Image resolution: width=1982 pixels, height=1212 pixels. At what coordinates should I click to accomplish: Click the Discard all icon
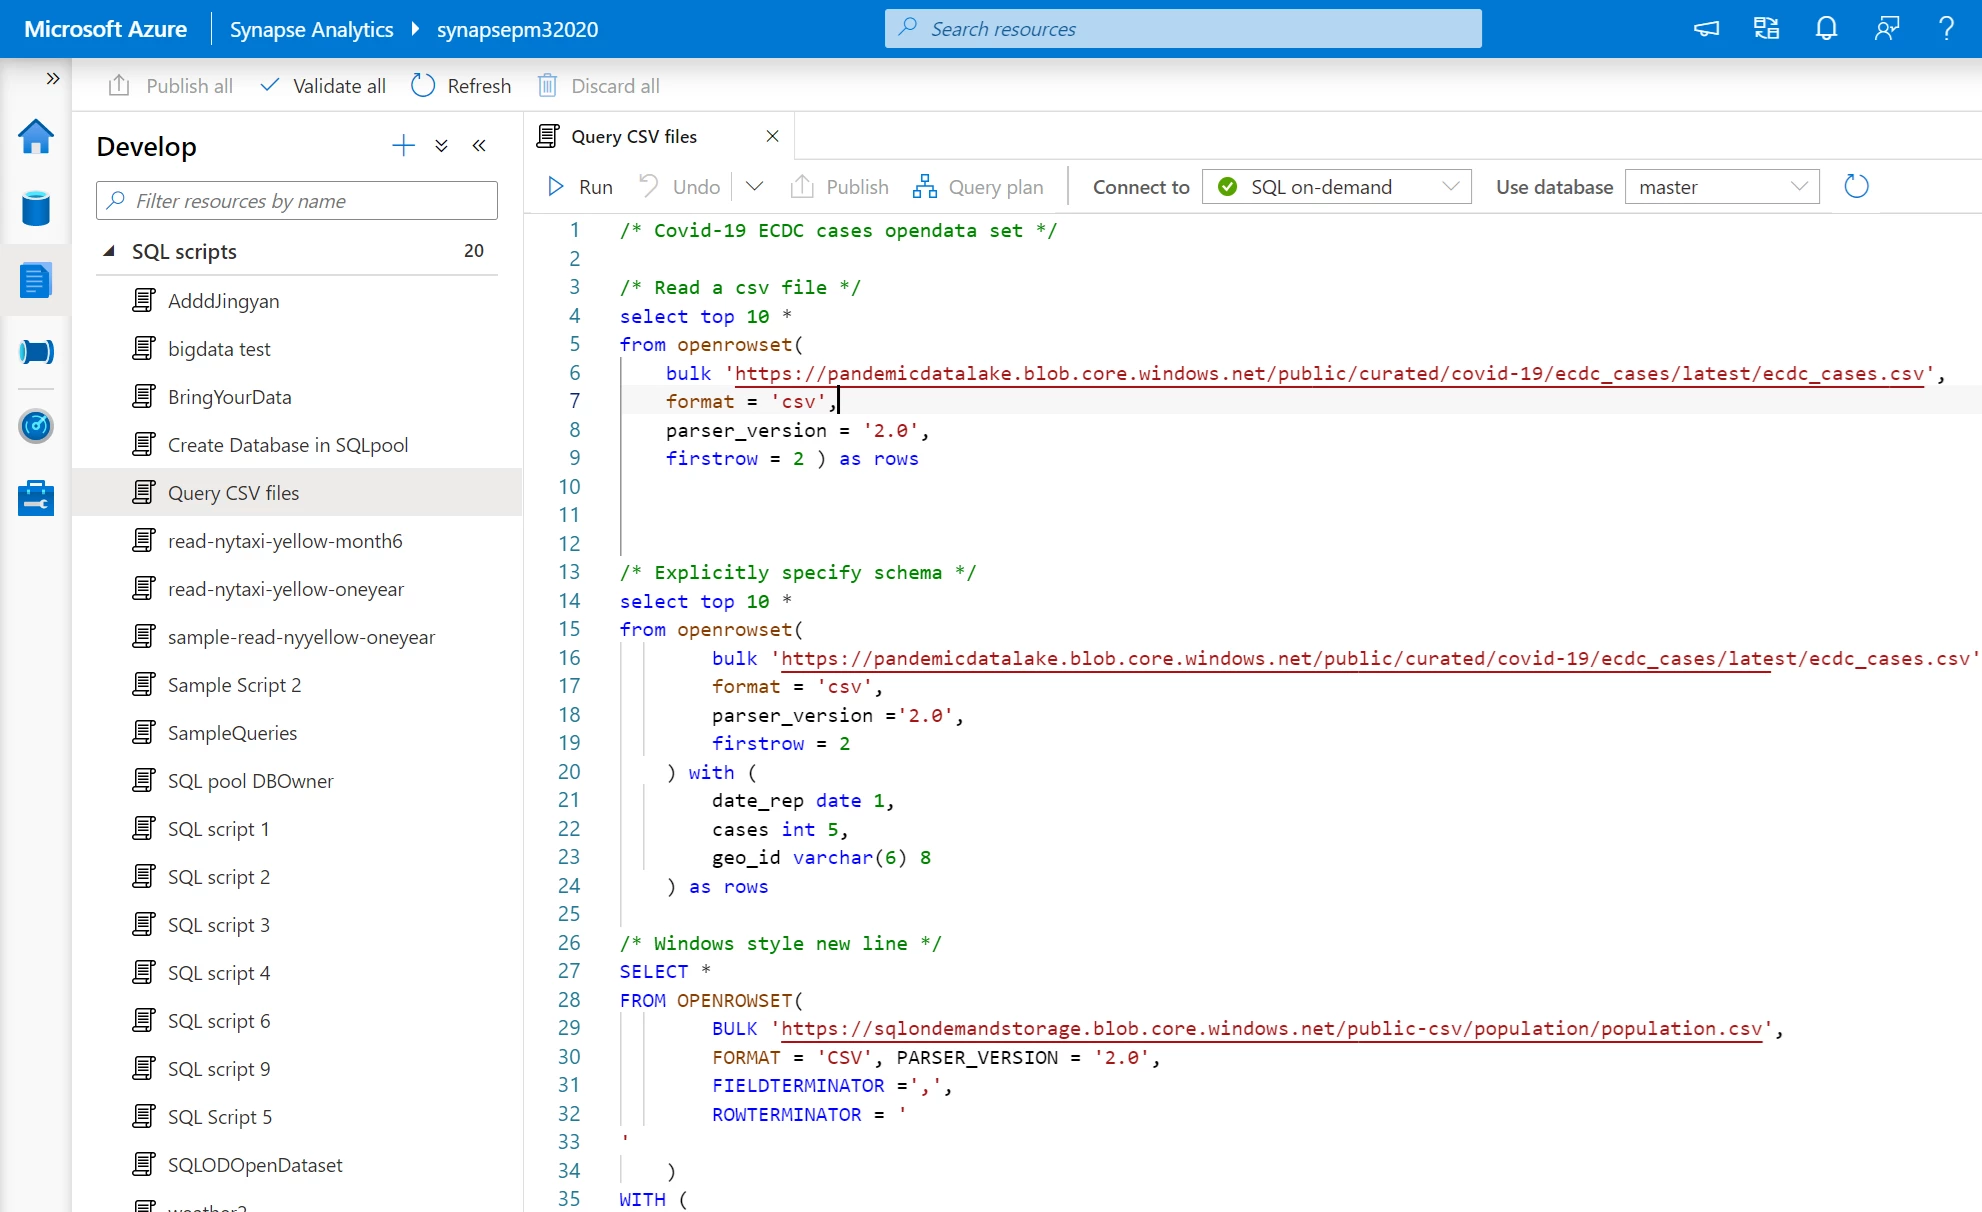(546, 86)
